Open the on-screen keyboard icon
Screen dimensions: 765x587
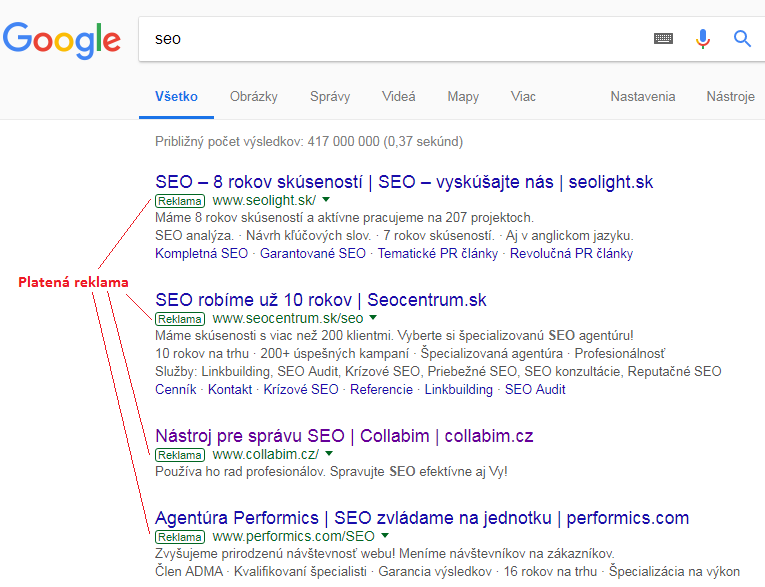coord(663,38)
